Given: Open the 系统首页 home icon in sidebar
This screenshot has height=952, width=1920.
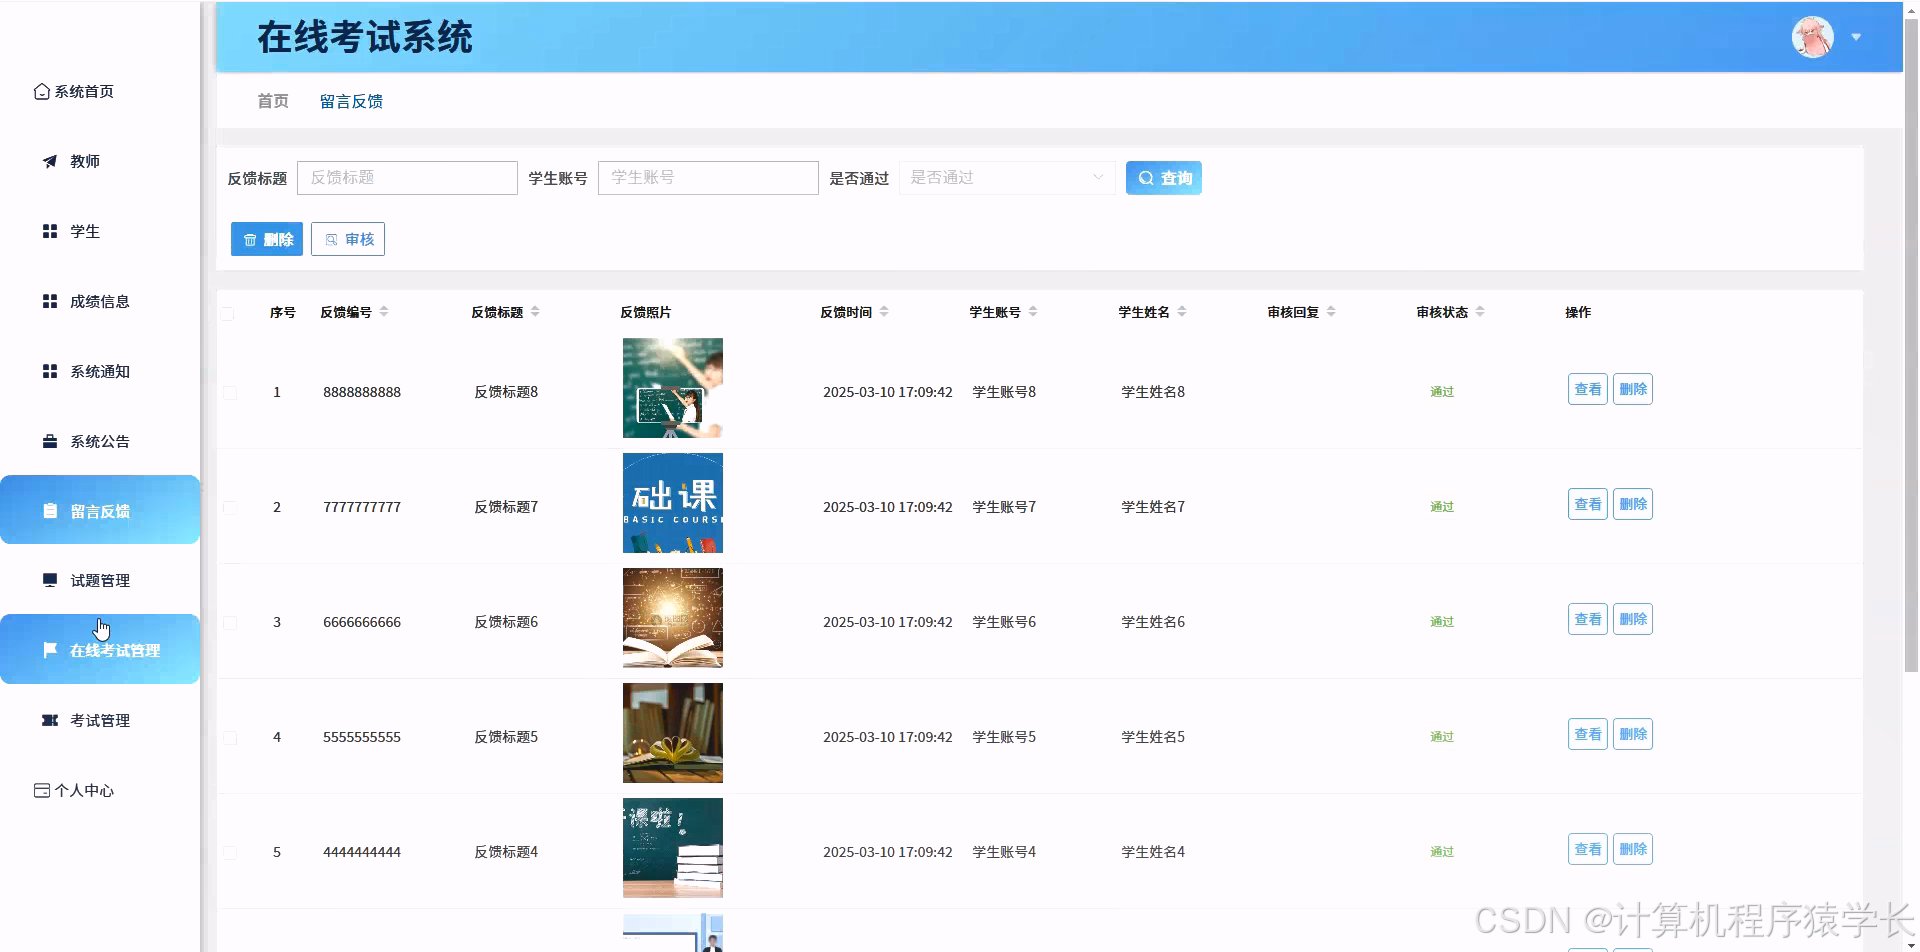Looking at the screenshot, I should click(41, 91).
